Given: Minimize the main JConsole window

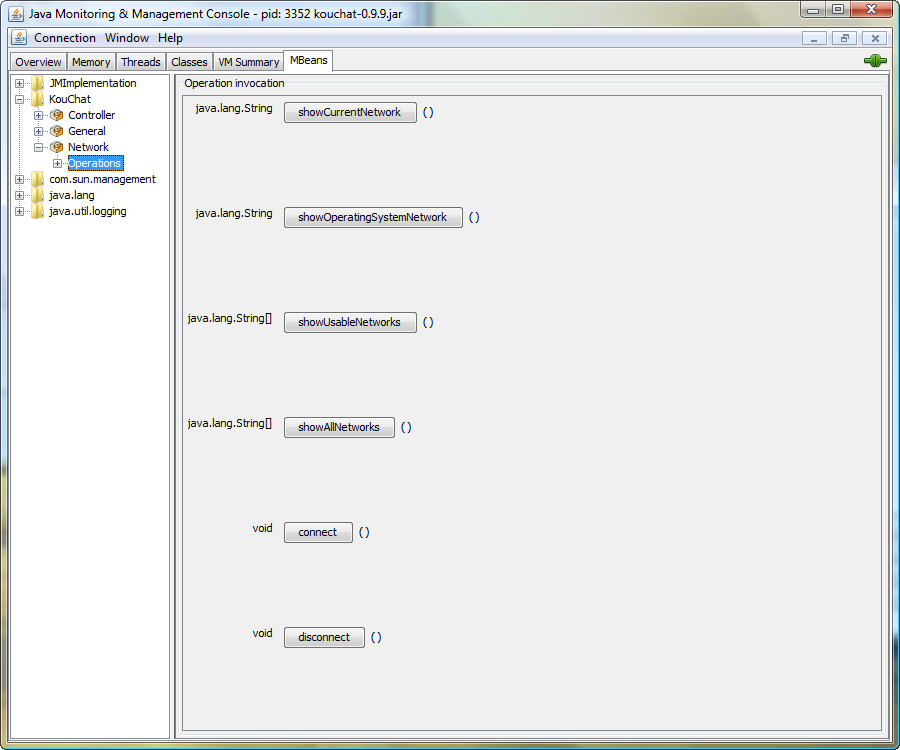Looking at the screenshot, I should tap(813, 10).
